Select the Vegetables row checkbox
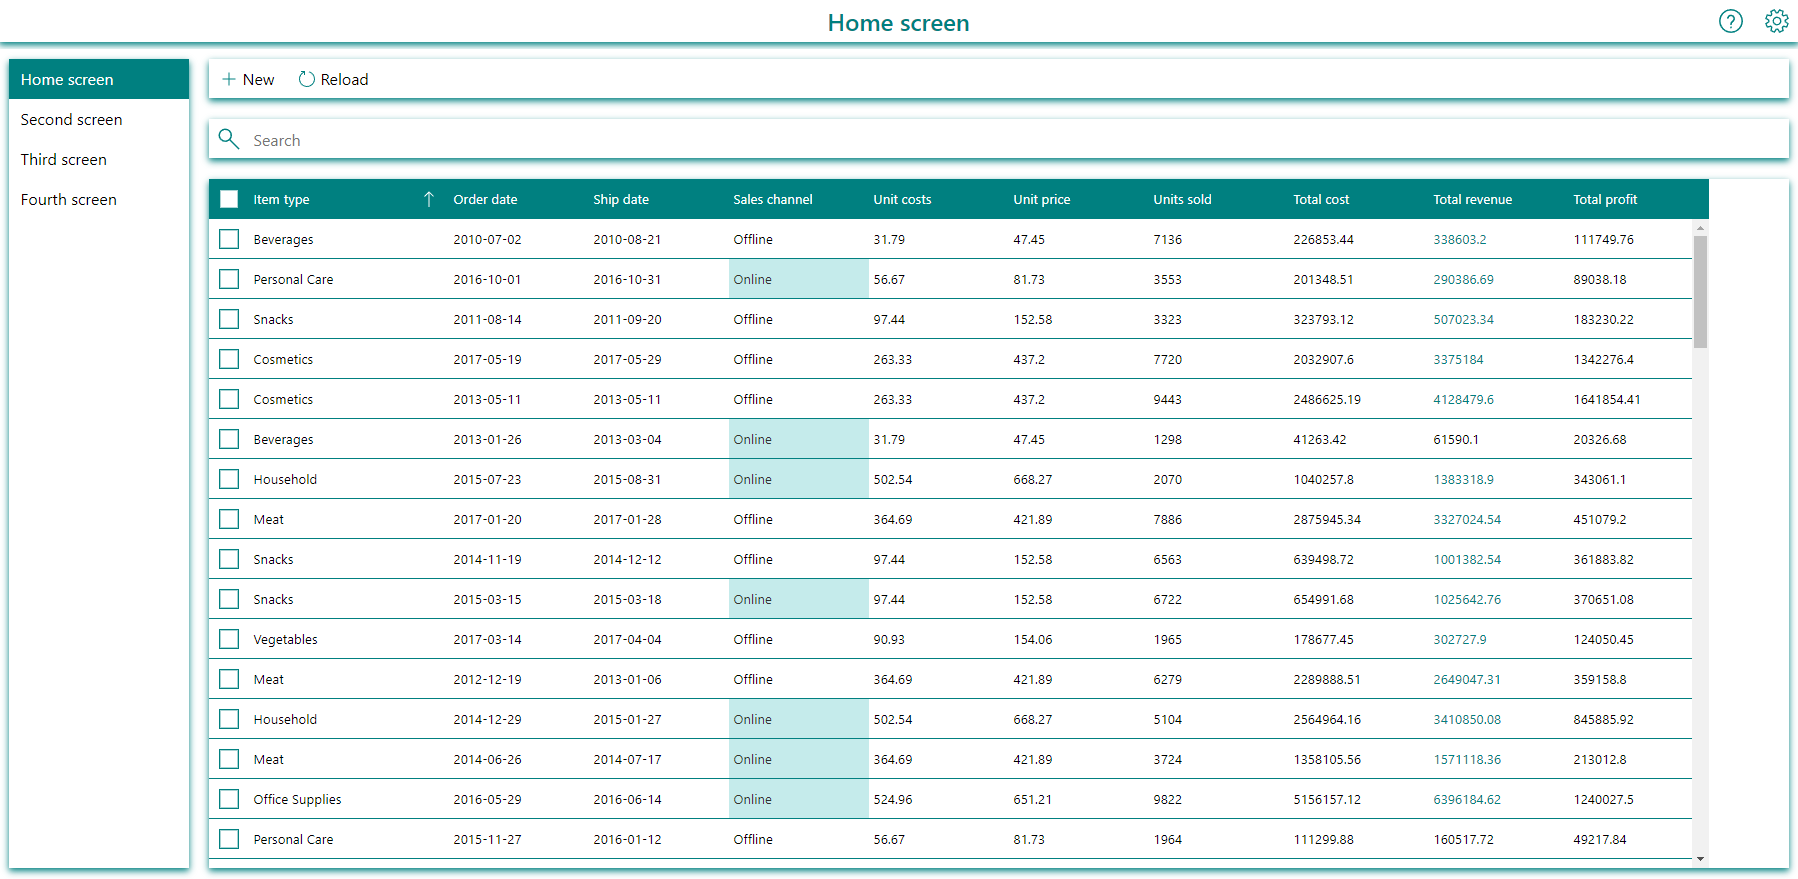1798x879 pixels. 229,639
